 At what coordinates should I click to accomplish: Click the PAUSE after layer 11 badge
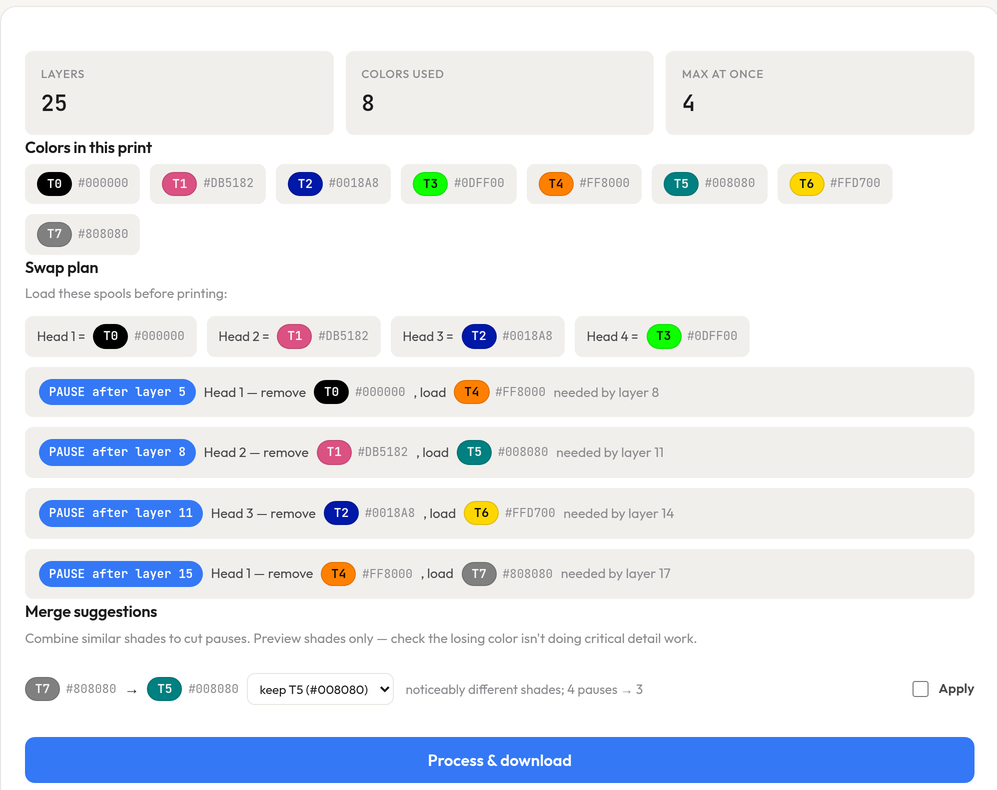[x=121, y=513]
